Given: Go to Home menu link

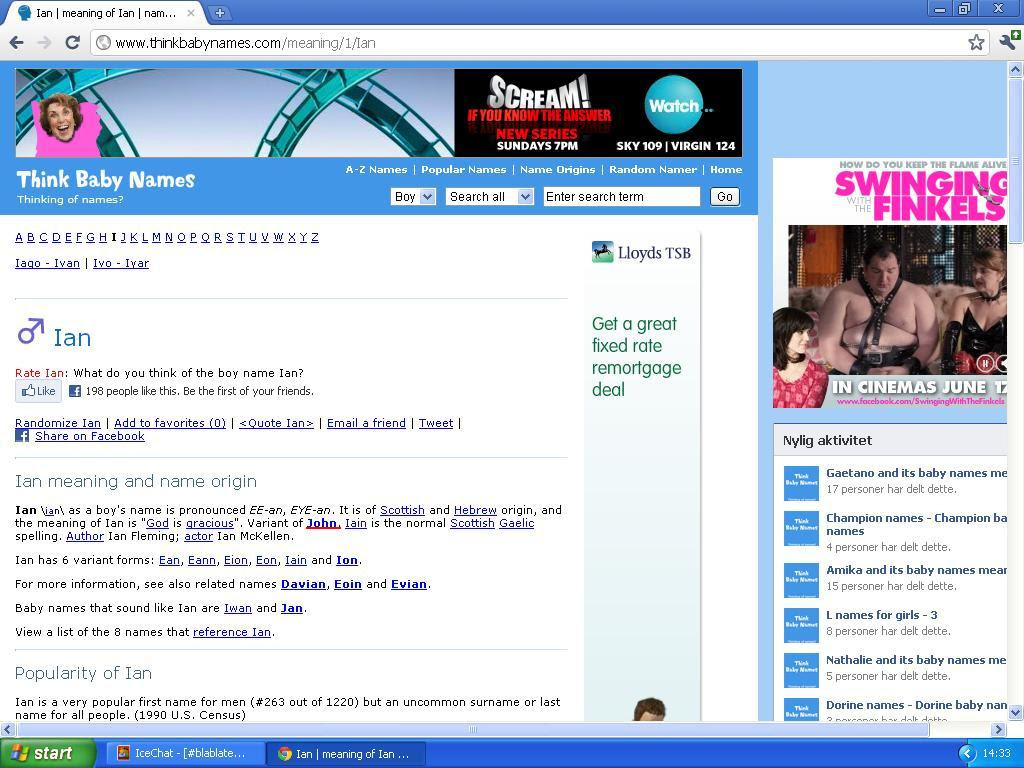Looking at the screenshot, I should tap(726, 170).
